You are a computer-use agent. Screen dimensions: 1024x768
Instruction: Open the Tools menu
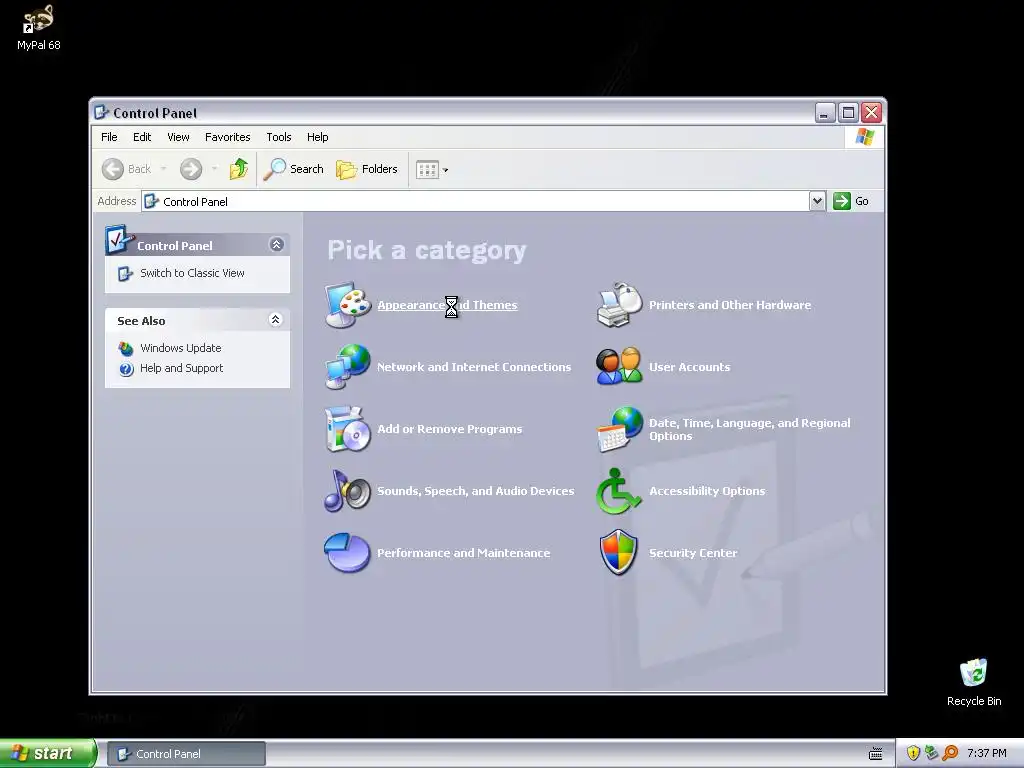click(278, 137)
